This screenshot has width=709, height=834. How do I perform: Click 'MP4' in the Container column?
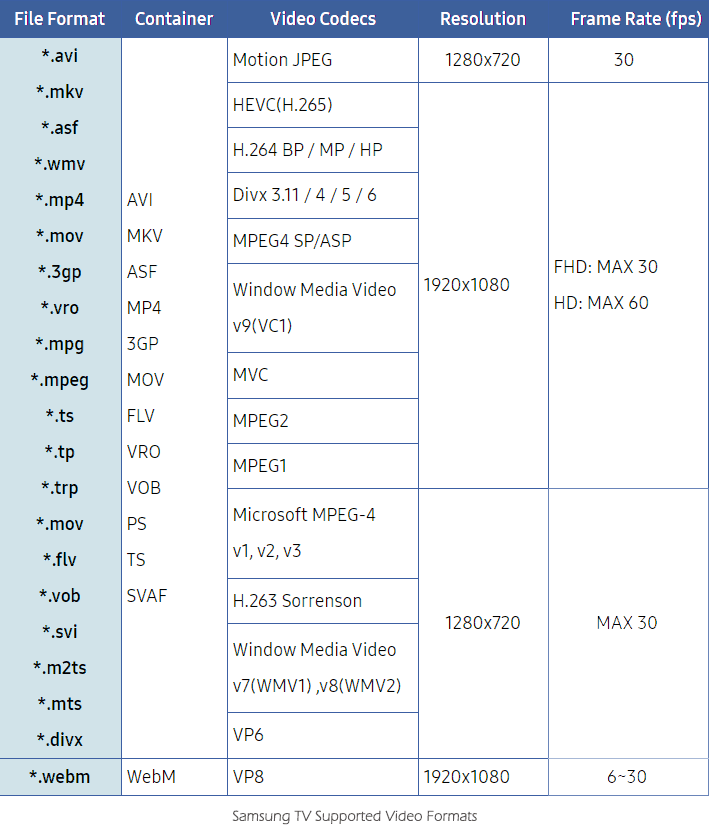click(x=144, y=308)
